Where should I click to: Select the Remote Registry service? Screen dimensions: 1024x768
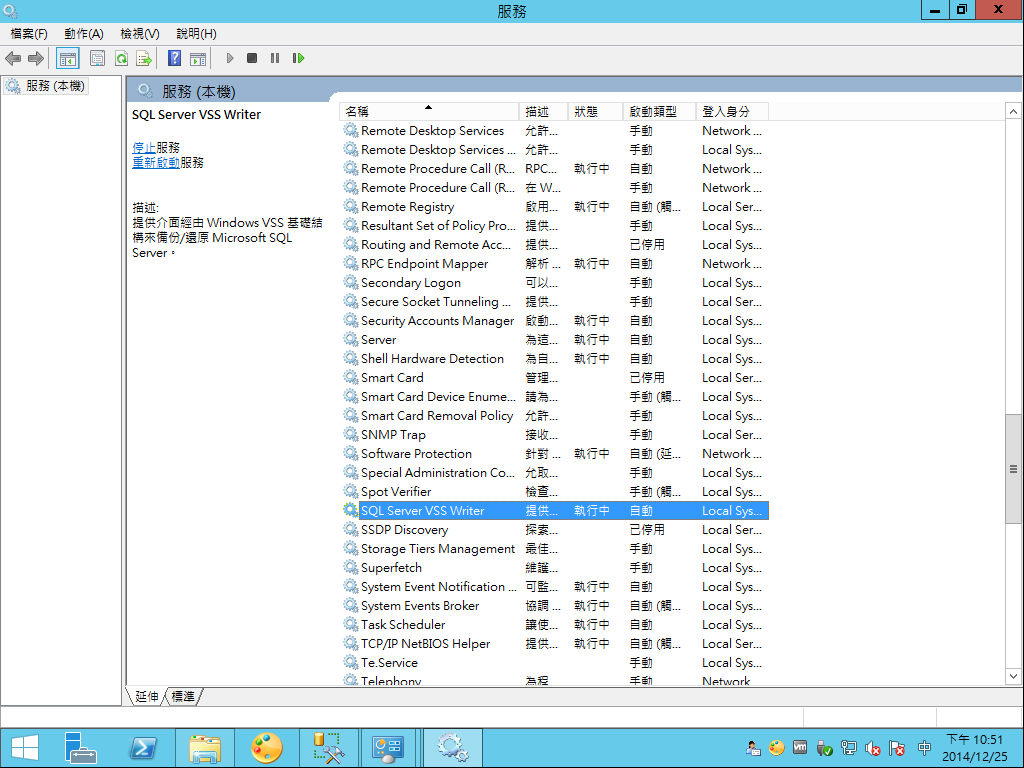pos(556,206)
